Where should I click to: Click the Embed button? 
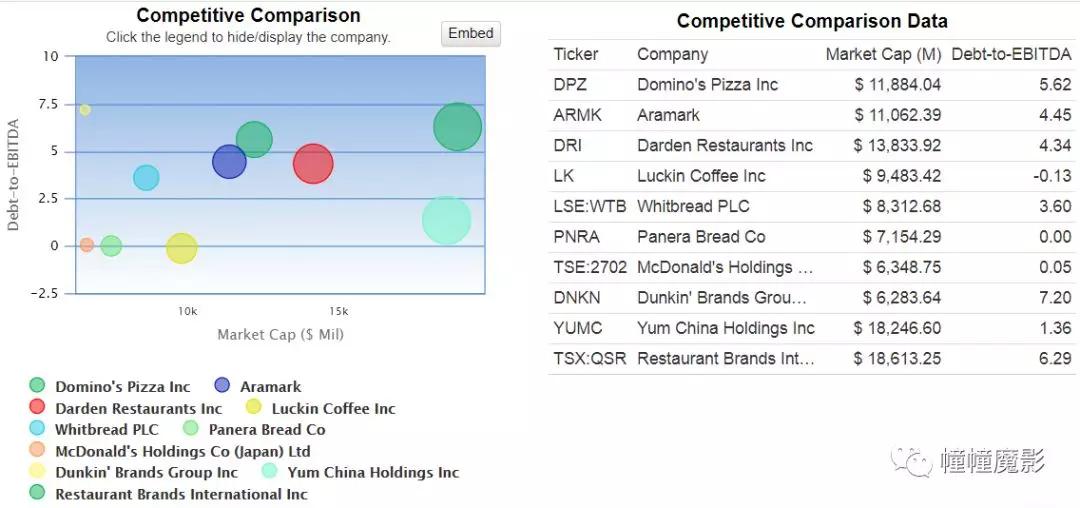pos(470,34)
